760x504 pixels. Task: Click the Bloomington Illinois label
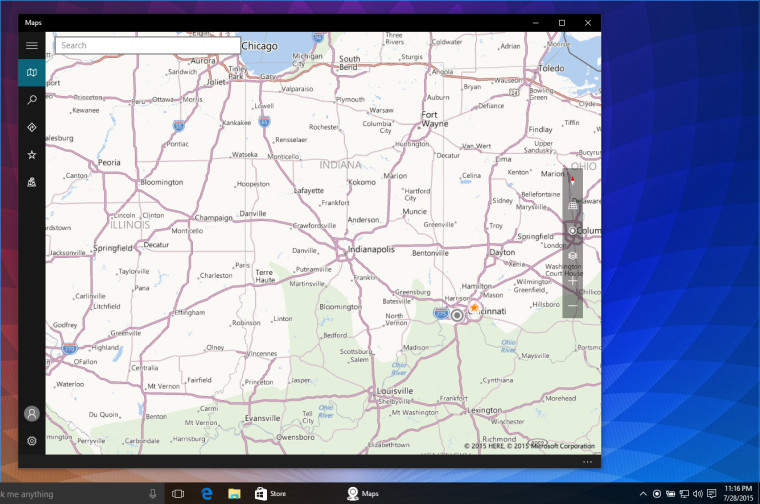pos(162,182)
